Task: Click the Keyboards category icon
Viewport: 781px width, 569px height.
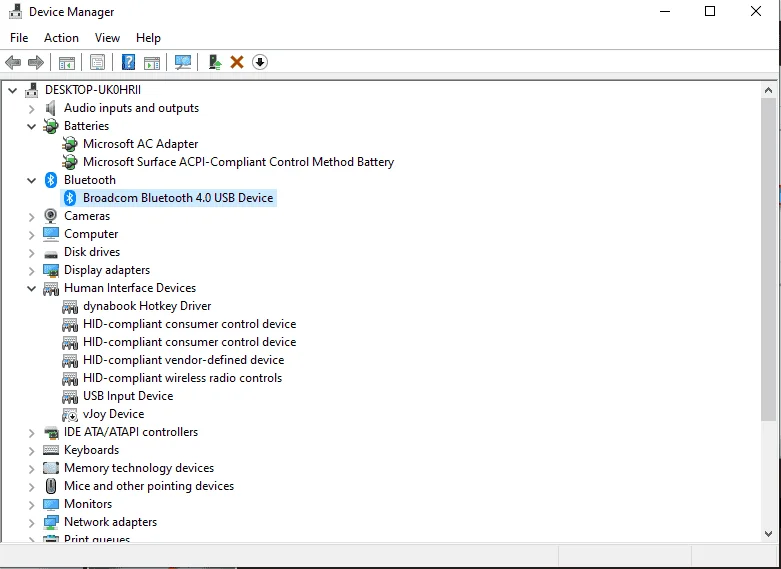Action: (x=51, y=450)
